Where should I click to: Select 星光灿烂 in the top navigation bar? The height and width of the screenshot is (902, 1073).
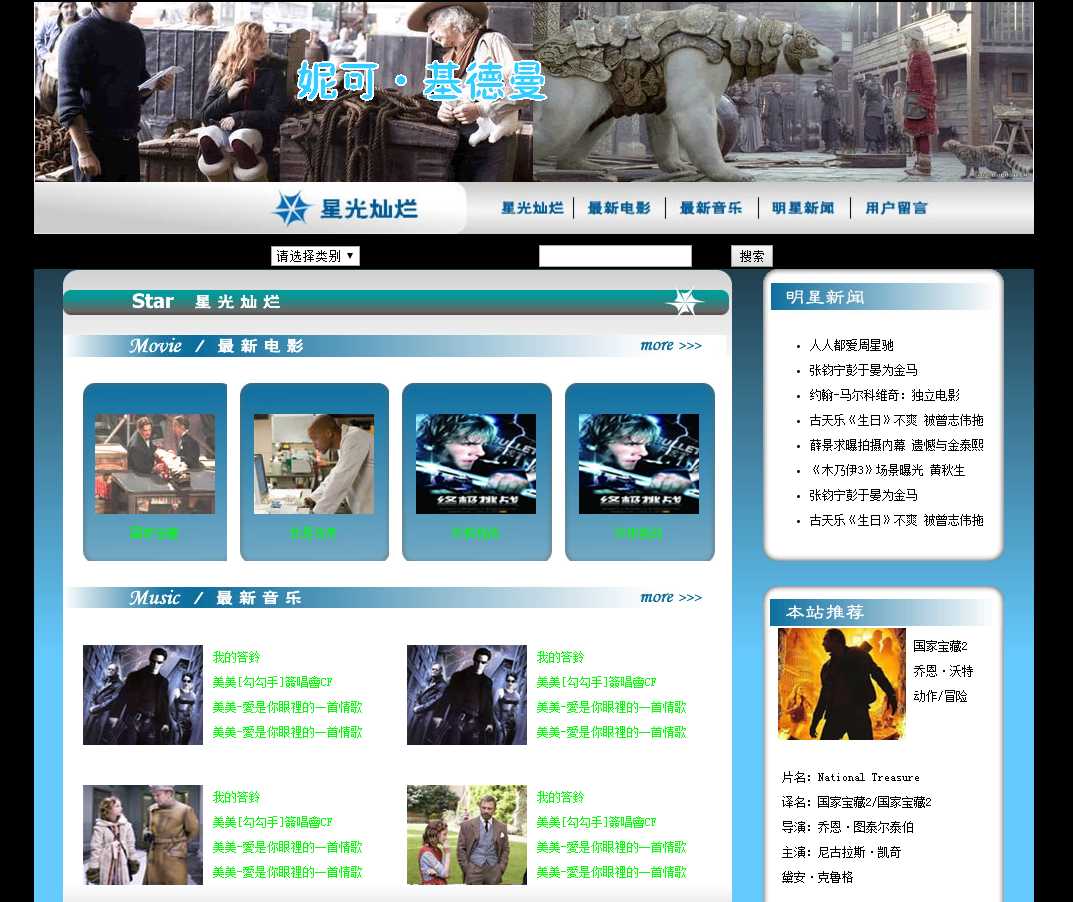(532, 208)
